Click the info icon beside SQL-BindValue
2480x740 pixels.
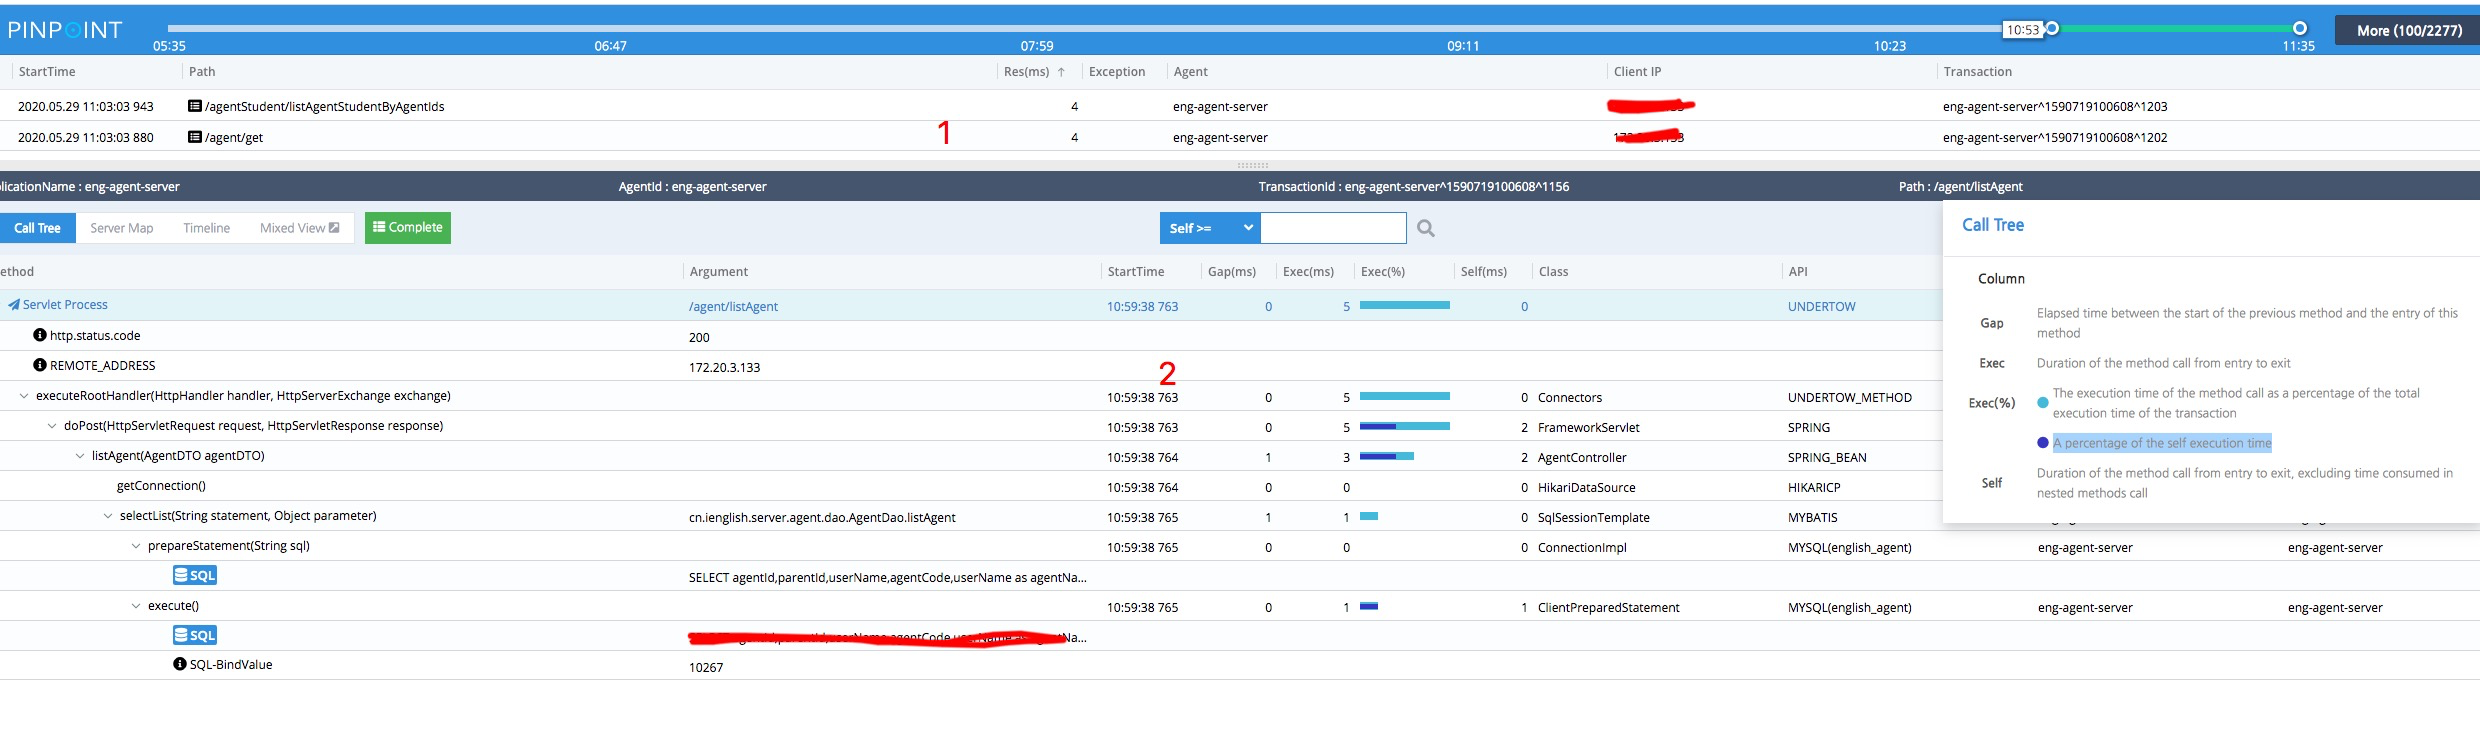point(180,664)
